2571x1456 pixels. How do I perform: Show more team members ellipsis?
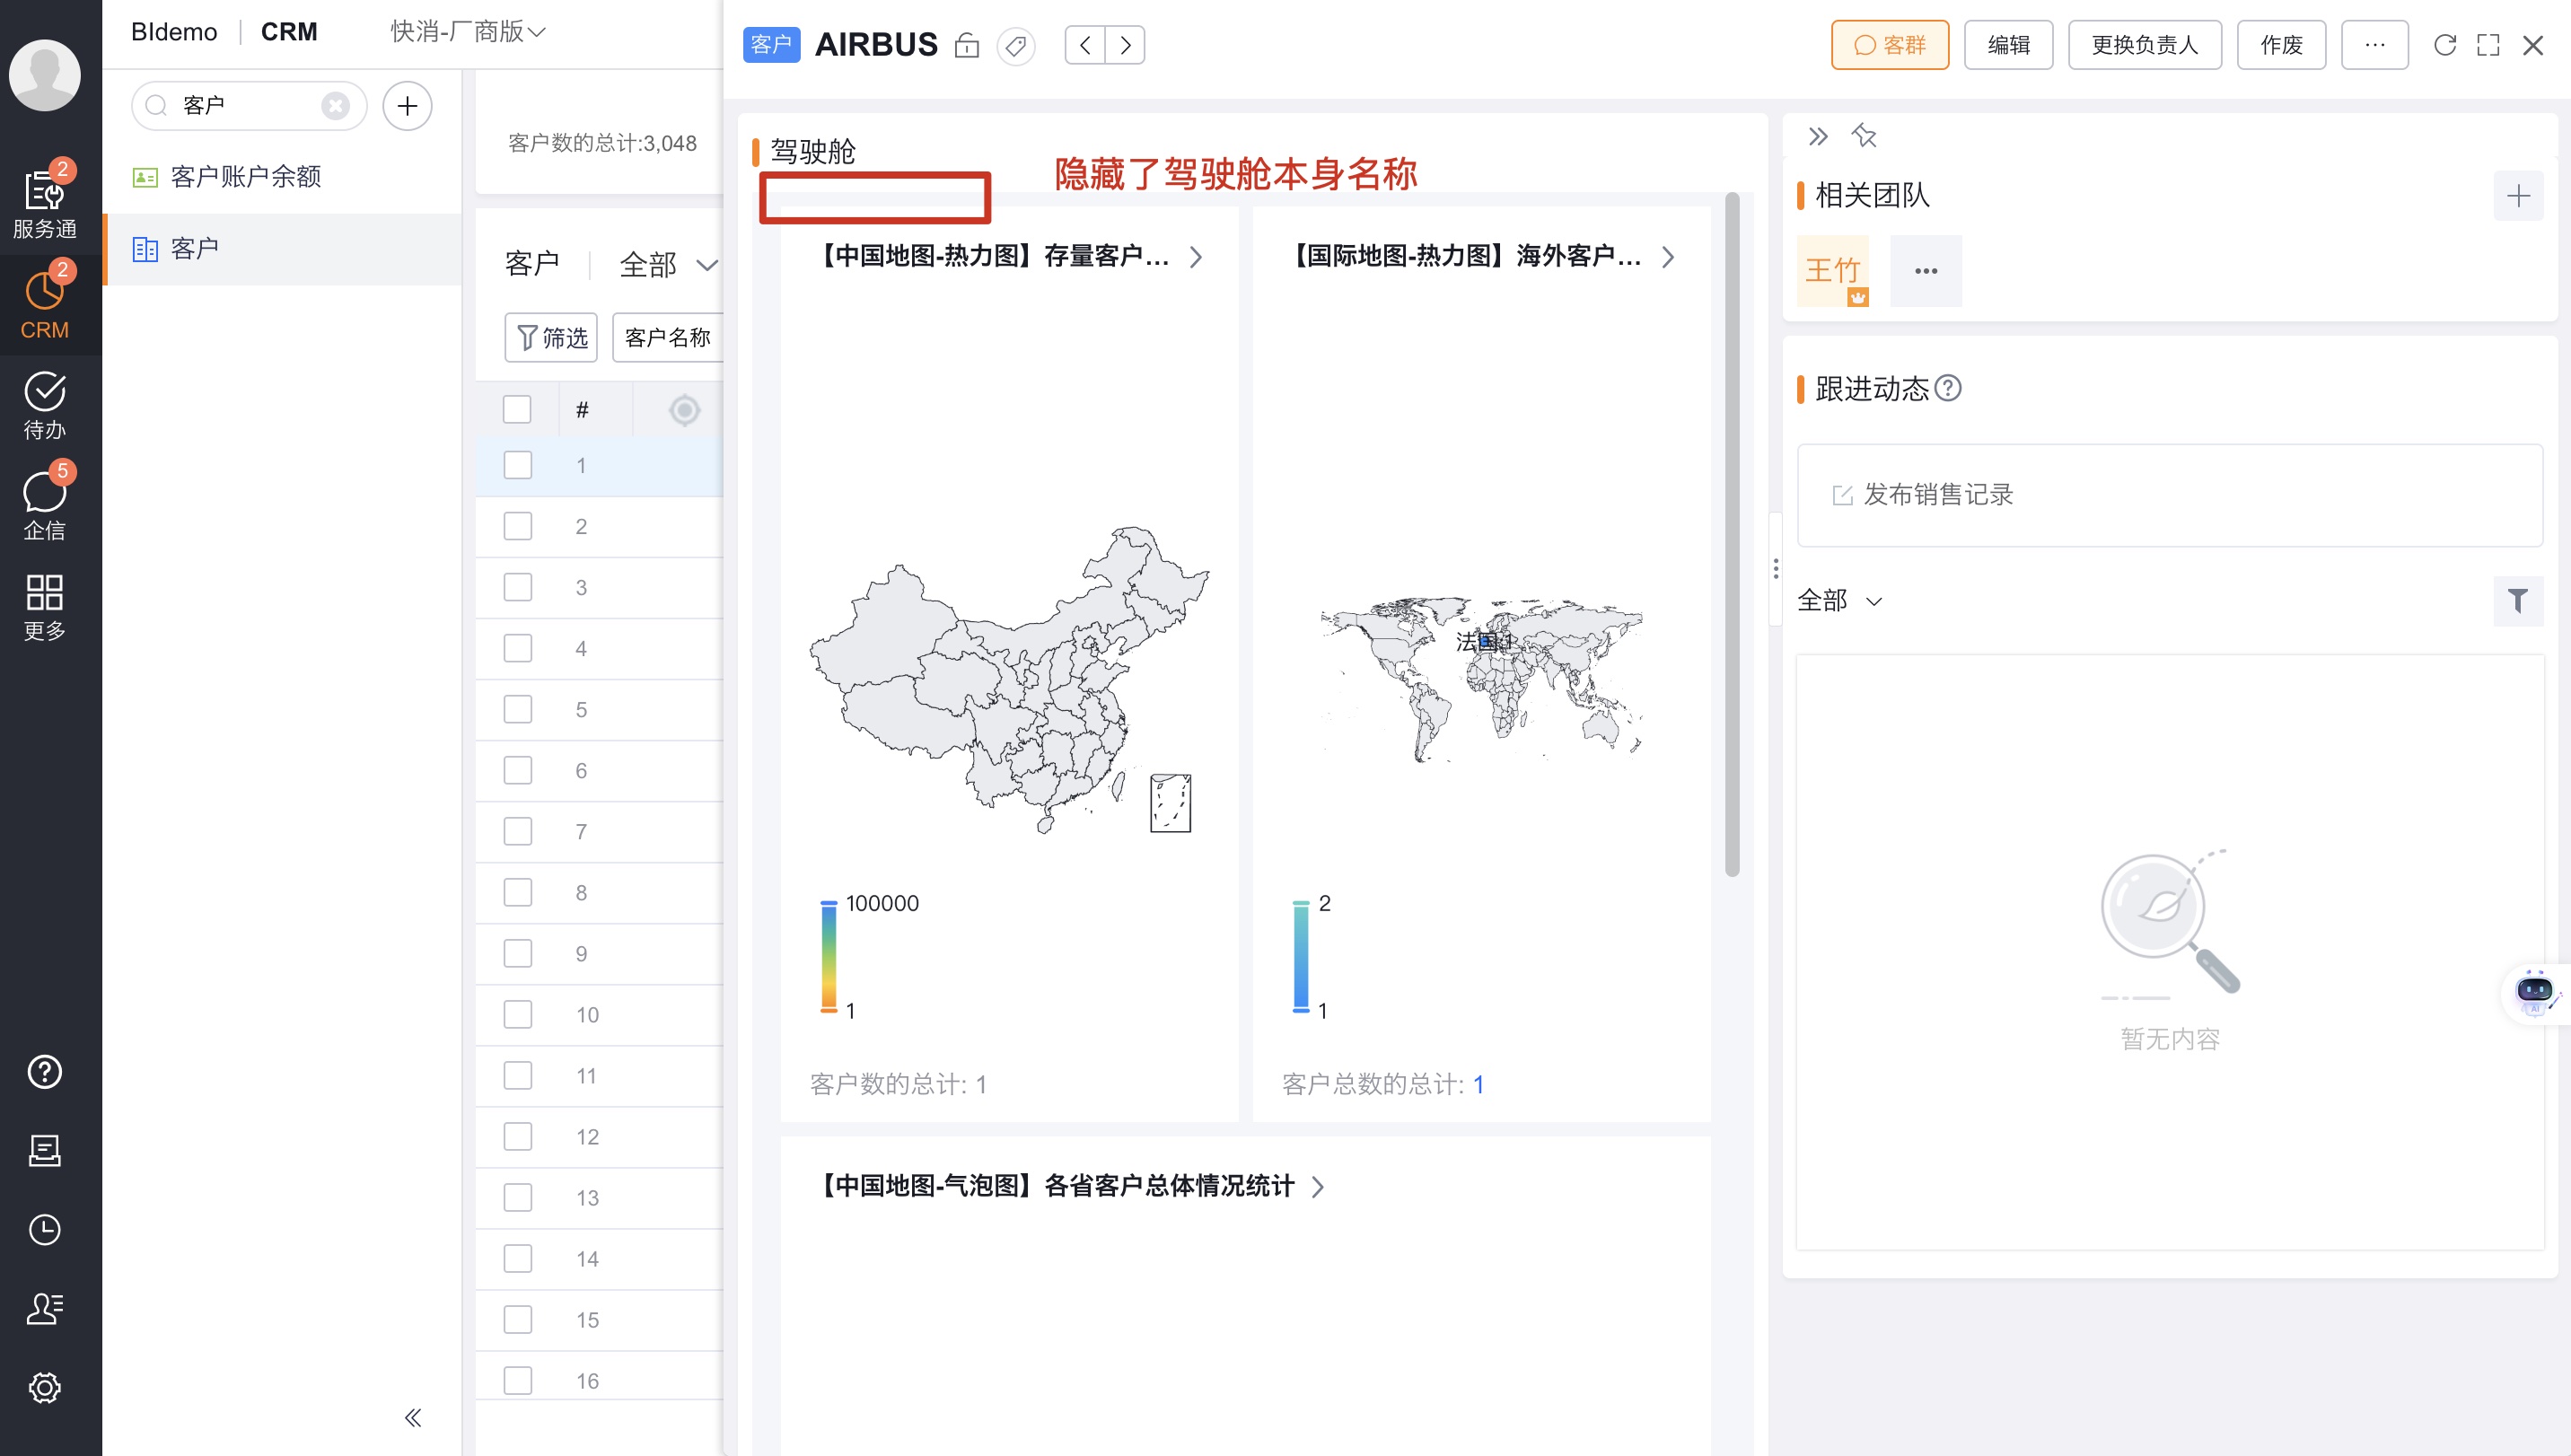pos(1926,271)
